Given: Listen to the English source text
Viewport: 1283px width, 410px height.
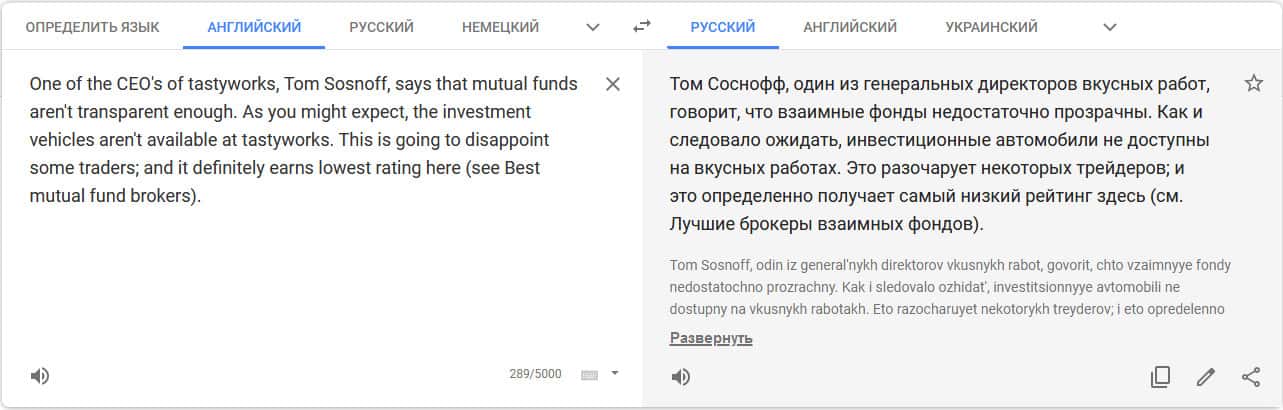Looking at the screenshot, I should [39, 376].
